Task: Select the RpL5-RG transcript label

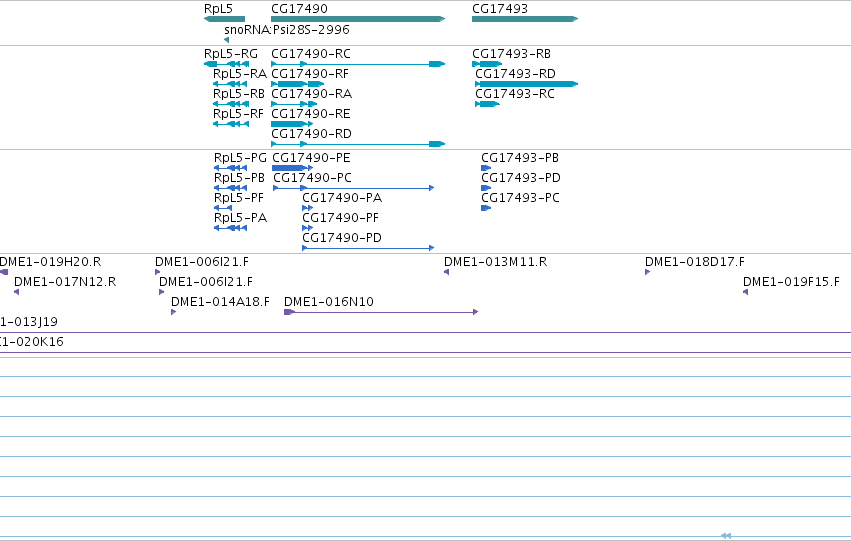Action: pos(231,54)
